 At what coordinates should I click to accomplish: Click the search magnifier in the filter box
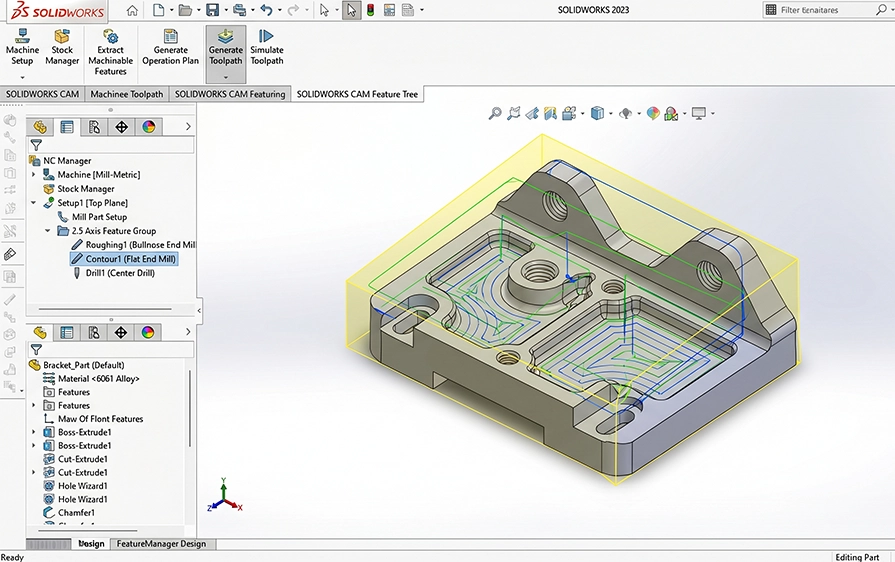(x=881, y=10)
